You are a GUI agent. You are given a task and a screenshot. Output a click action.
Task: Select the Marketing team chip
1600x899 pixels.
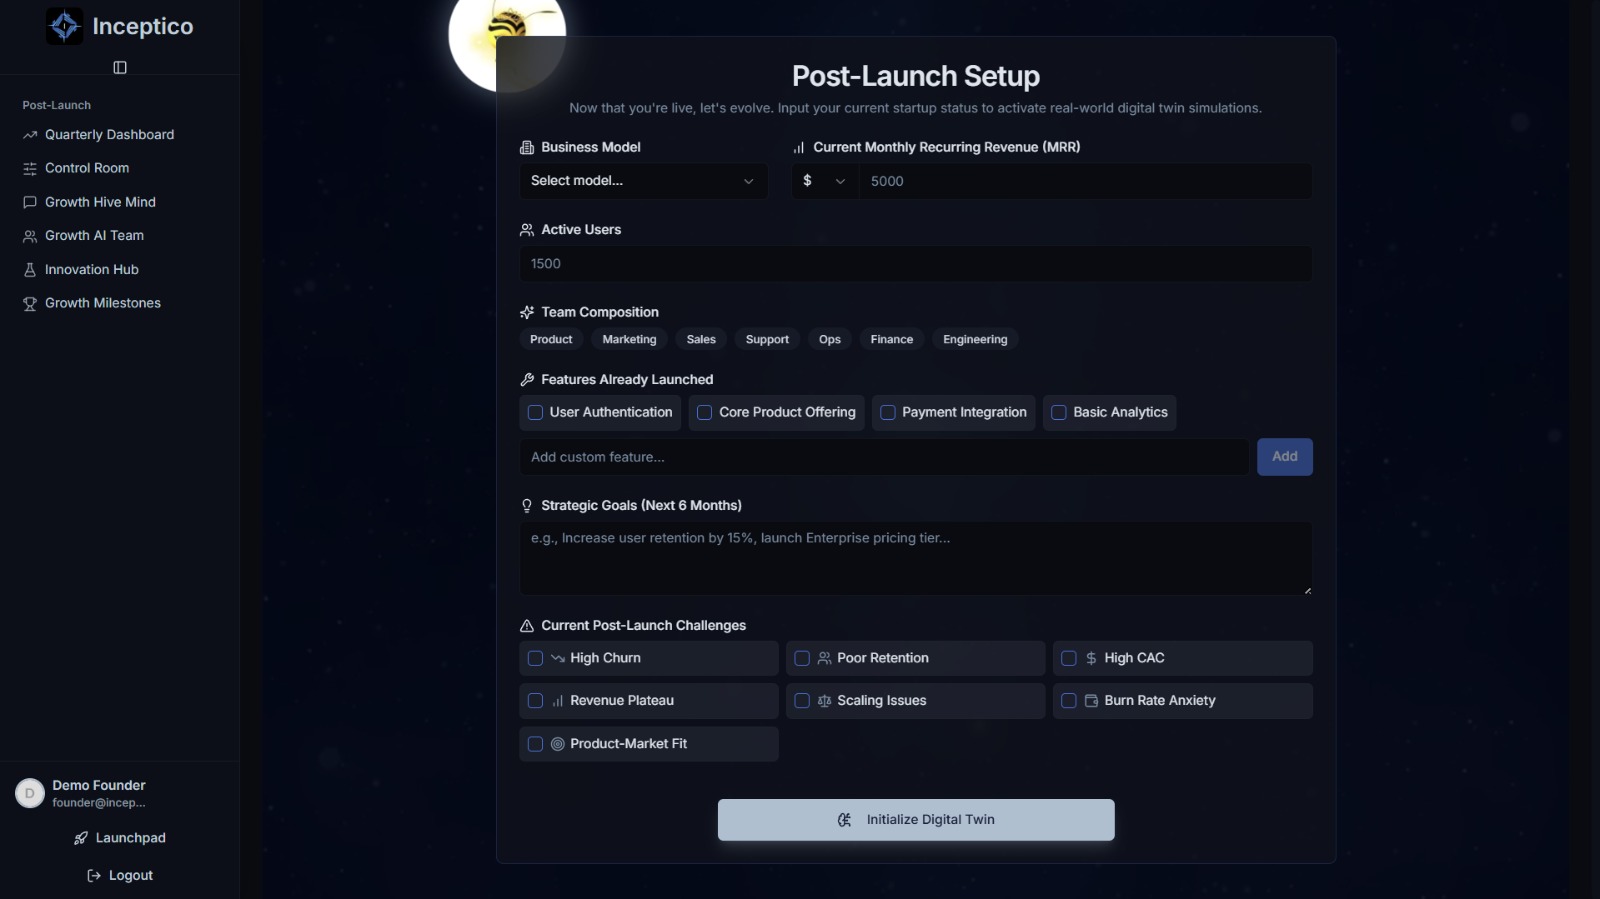pos(629,340)
